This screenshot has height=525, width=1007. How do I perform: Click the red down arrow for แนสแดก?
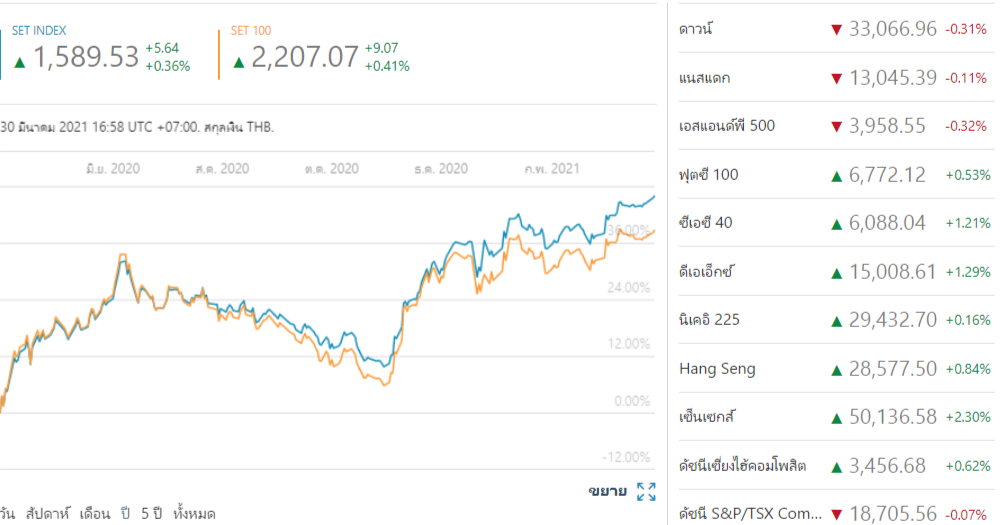(x=836, y=78)
